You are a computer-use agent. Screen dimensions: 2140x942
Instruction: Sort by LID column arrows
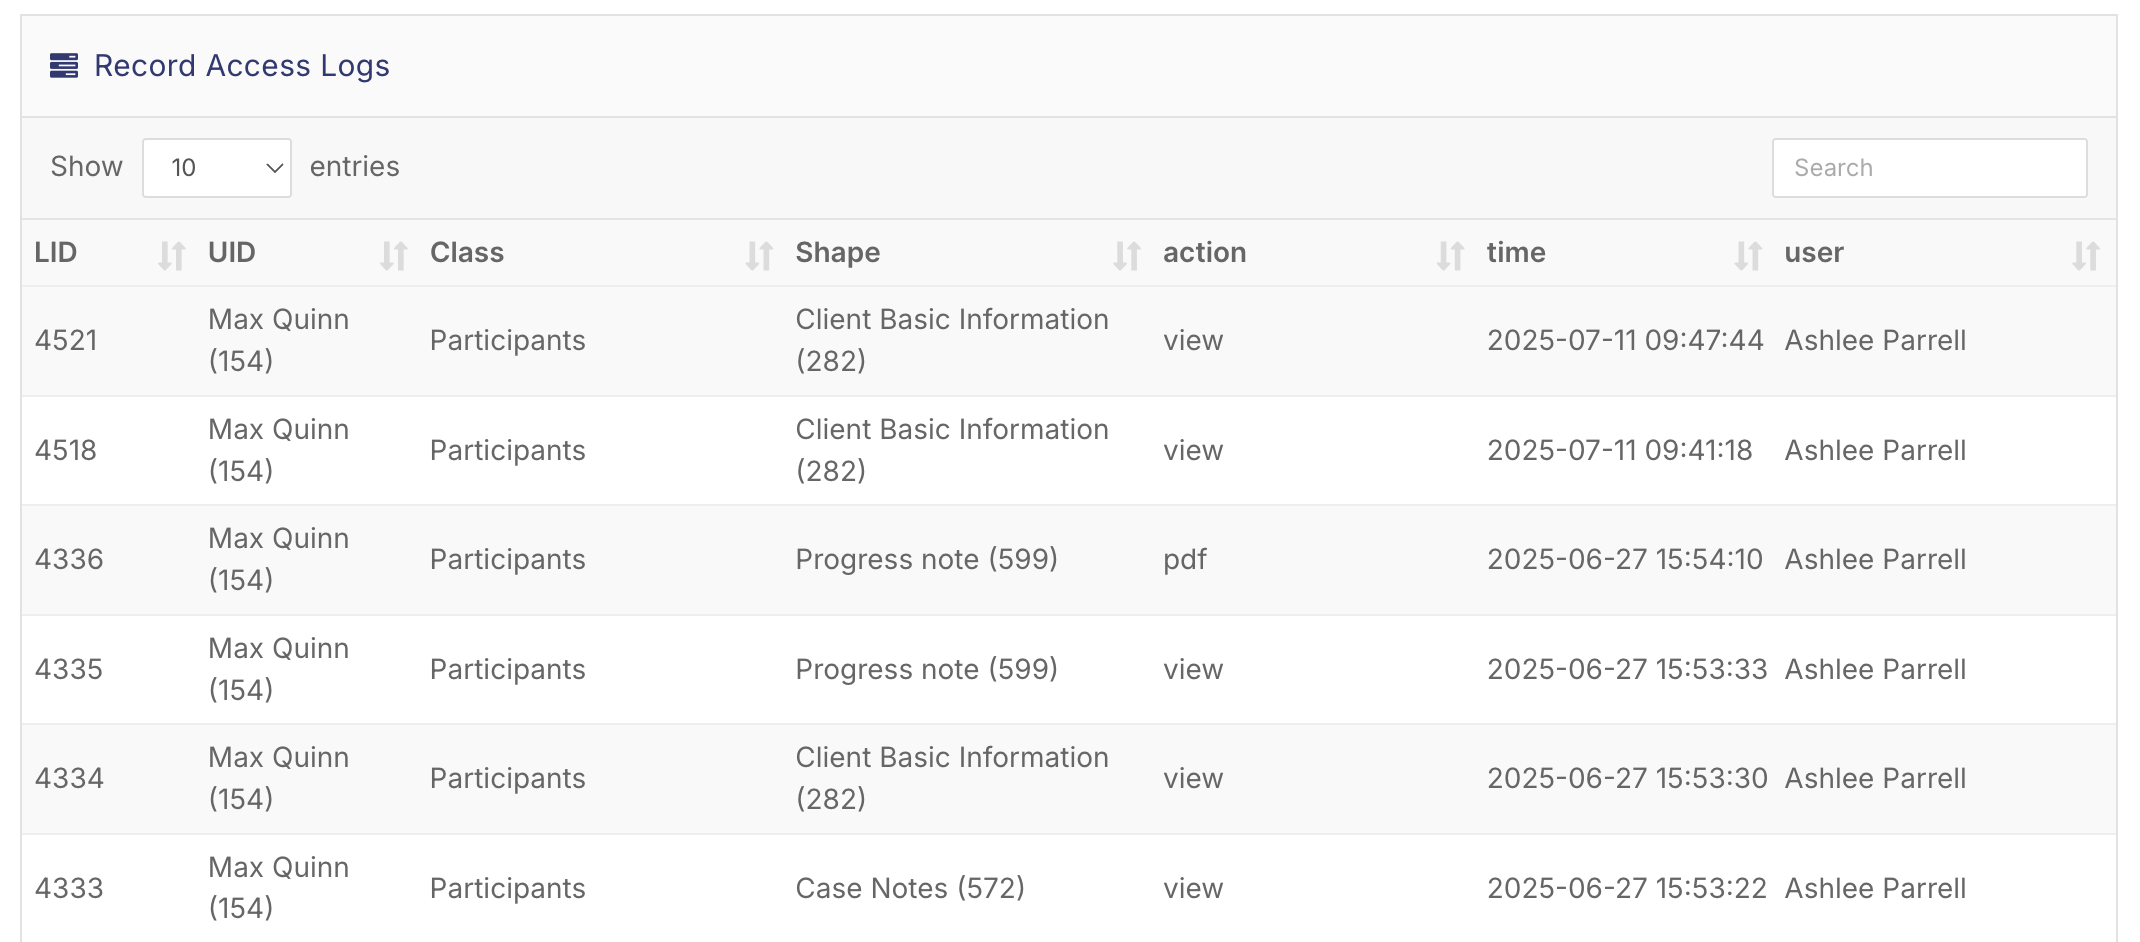(x=172, y=256)
